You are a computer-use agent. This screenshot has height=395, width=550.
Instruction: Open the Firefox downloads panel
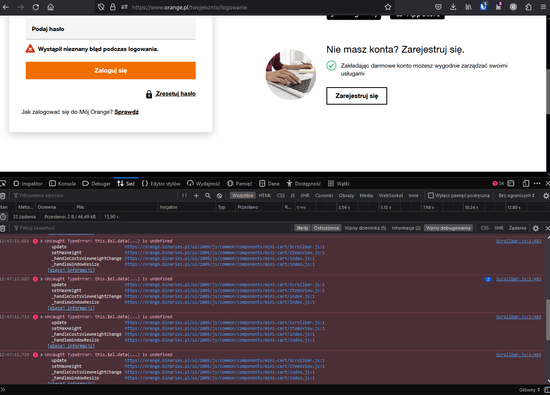point(453,7)
